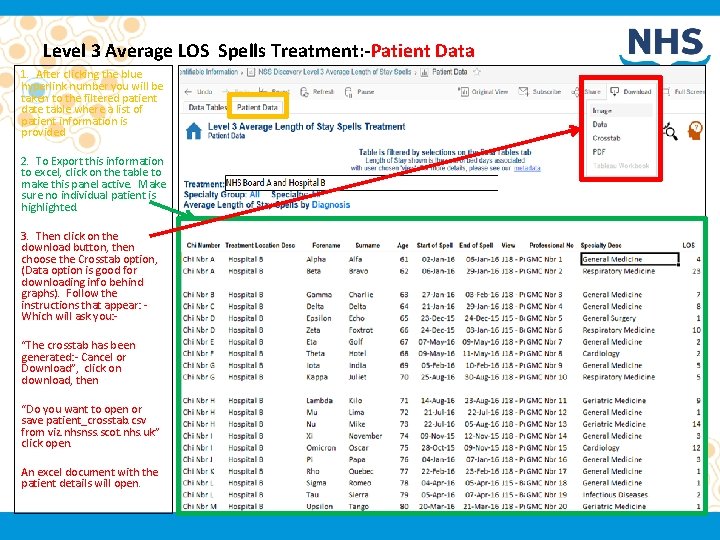Click the Forename column header
720x540 pixels.
(326, 246)
